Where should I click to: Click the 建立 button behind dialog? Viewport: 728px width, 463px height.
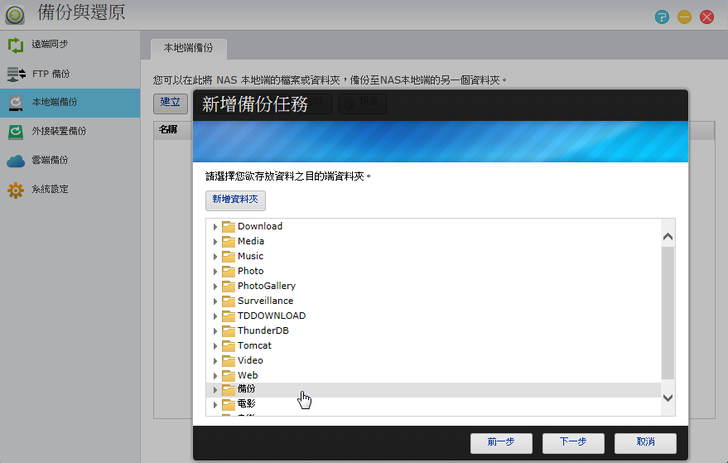170,103
